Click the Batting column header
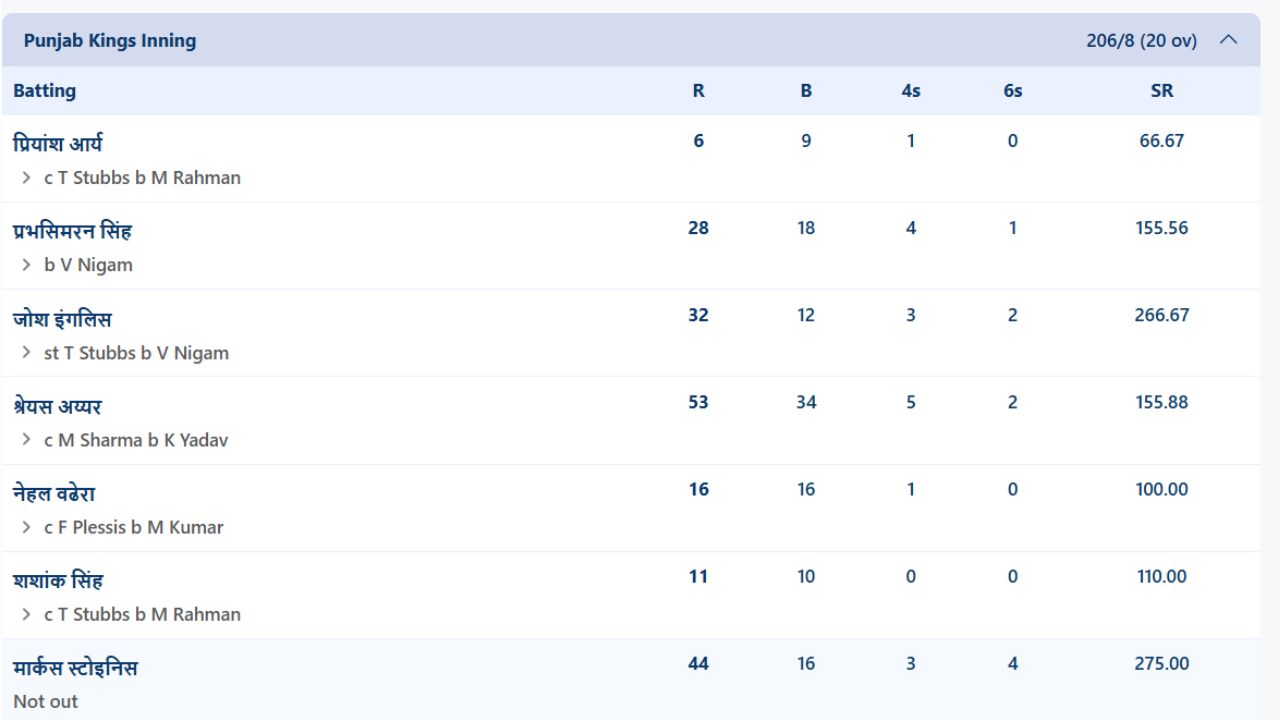1280x720 pixels. tap(44, 90)
